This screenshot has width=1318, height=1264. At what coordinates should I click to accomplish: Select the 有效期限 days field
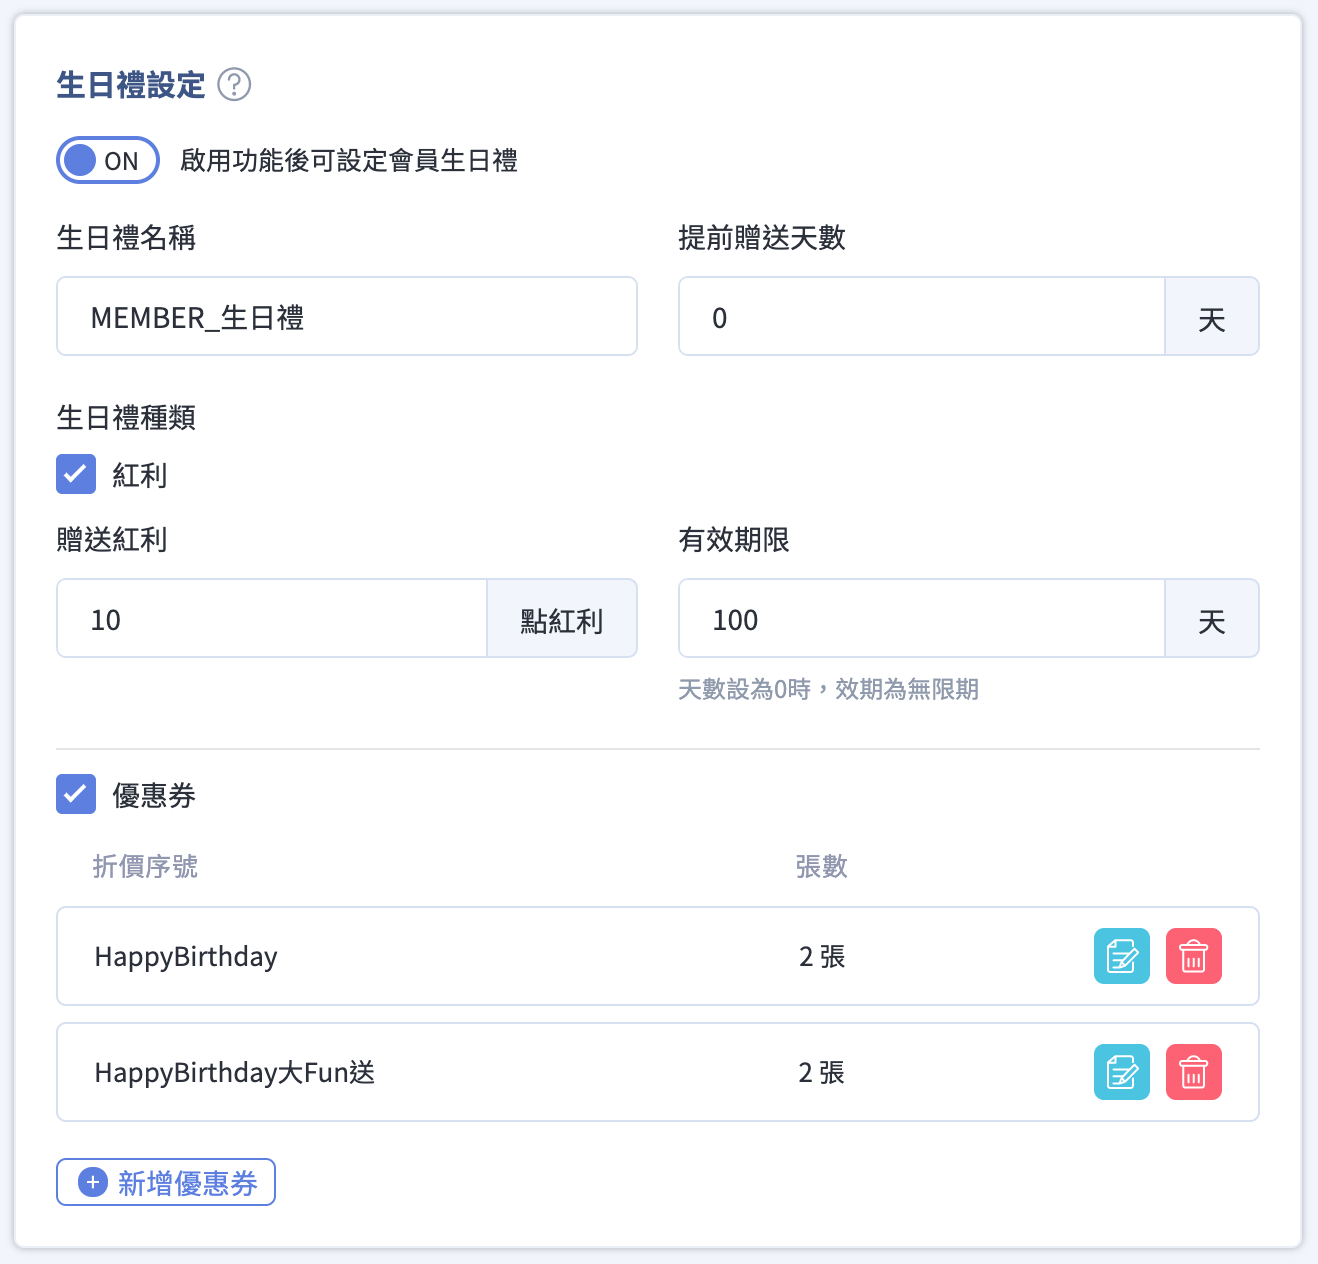pyautogui.click(x=921, y=619)
